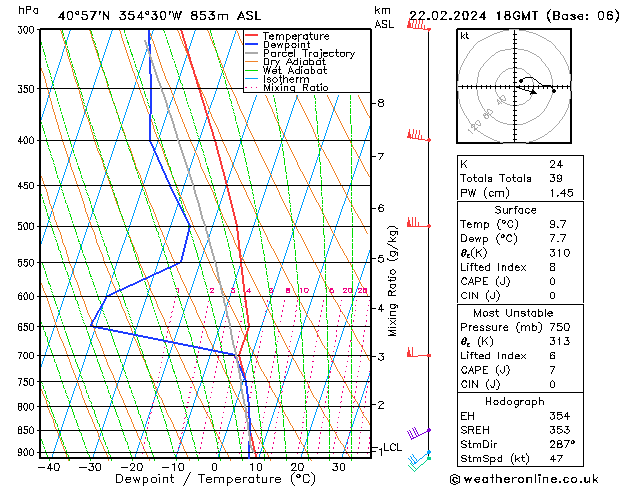Screen dimensions: 629x486
Task: Click the 'Most Unstable' section header
Action: coord(513,313)
